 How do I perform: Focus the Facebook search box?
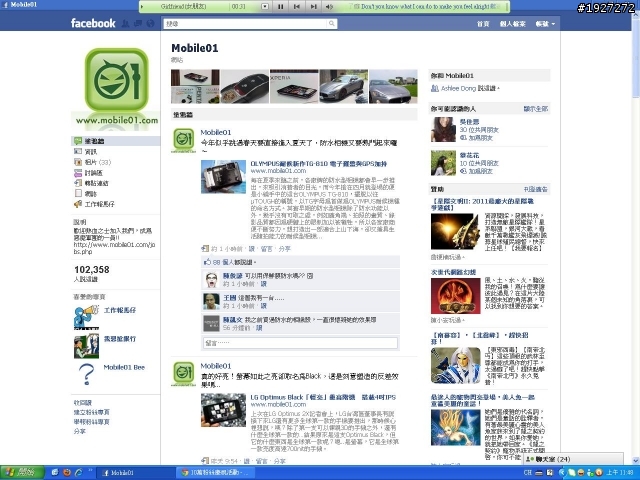(246, 24)
